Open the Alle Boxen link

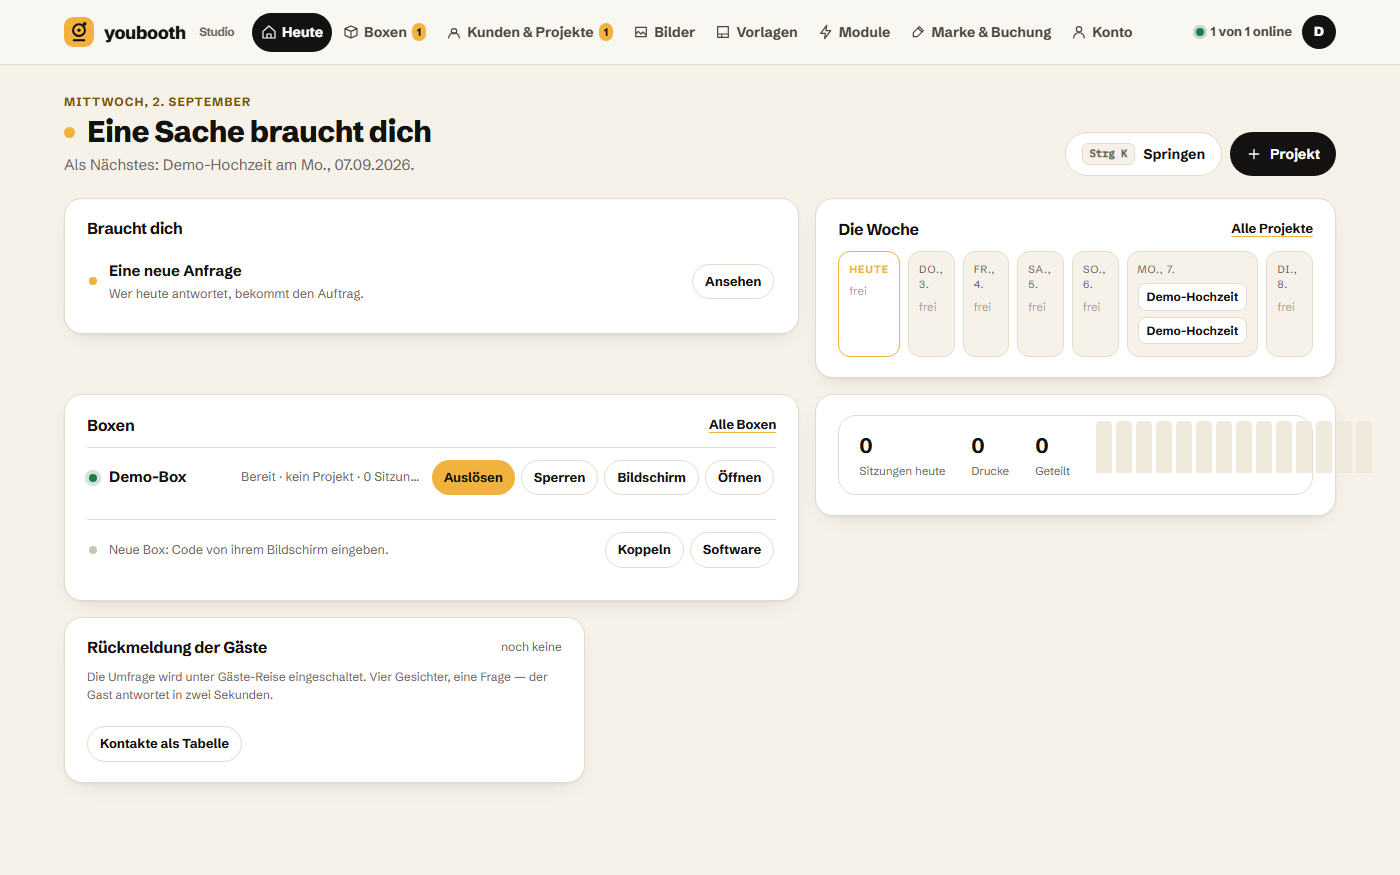[x=742, y=425]
